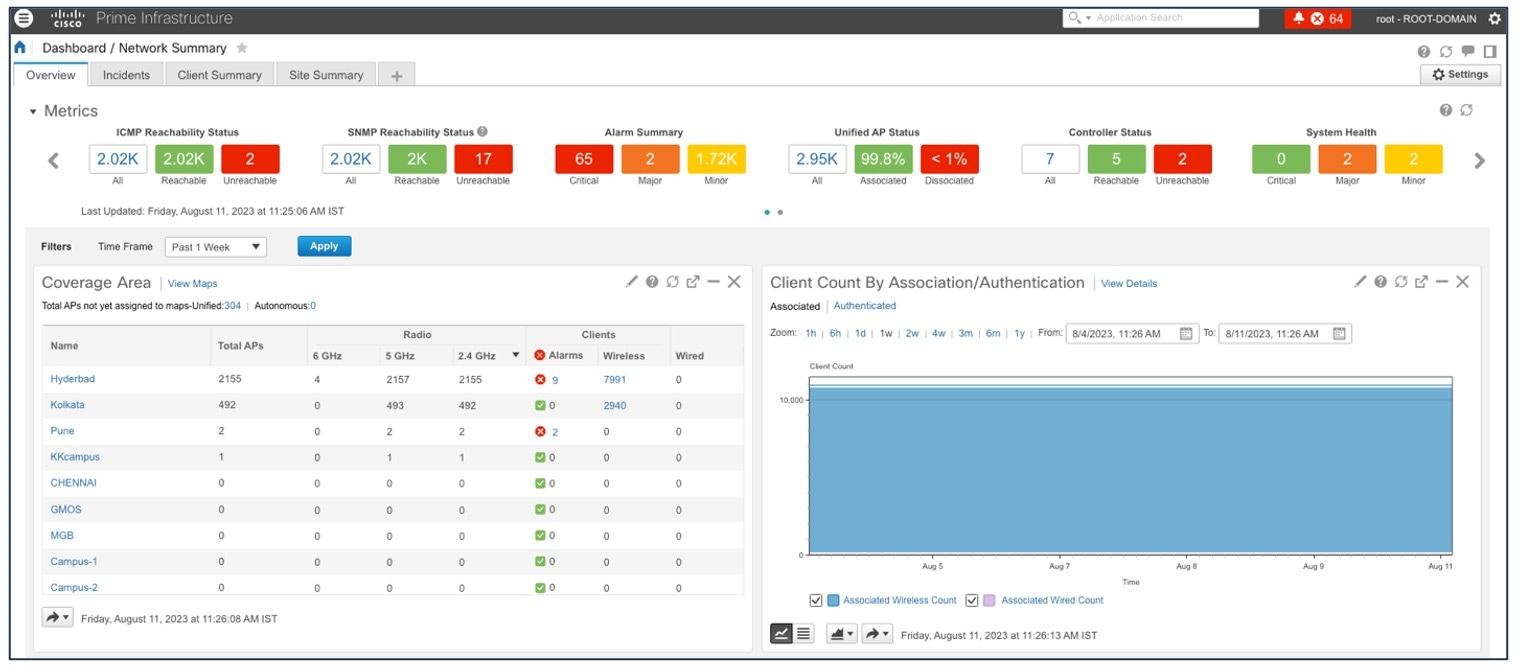Show help for SNMP Reachability Status
1518x668 pixels.
click(482, 132)
